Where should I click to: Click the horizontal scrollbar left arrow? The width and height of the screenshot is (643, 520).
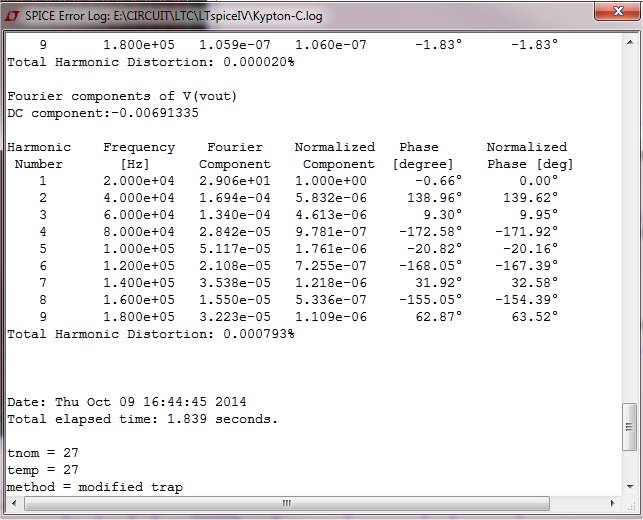click(x=14, y=503)
